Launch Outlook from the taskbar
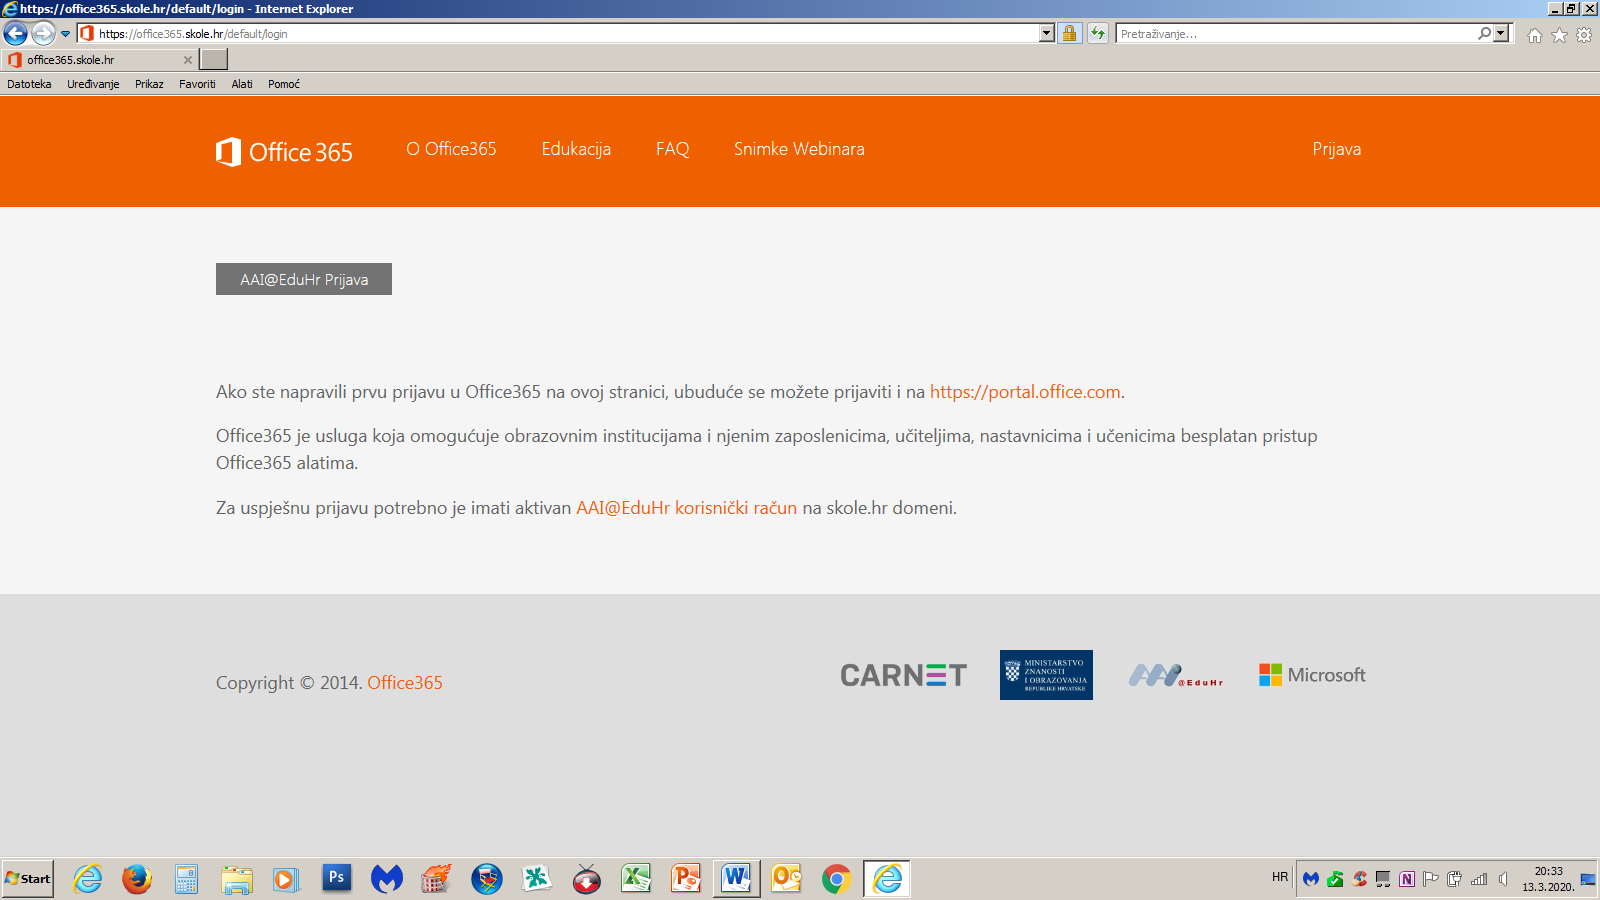The height and width of the screenshot is (900, 1600). coord(787,879)
